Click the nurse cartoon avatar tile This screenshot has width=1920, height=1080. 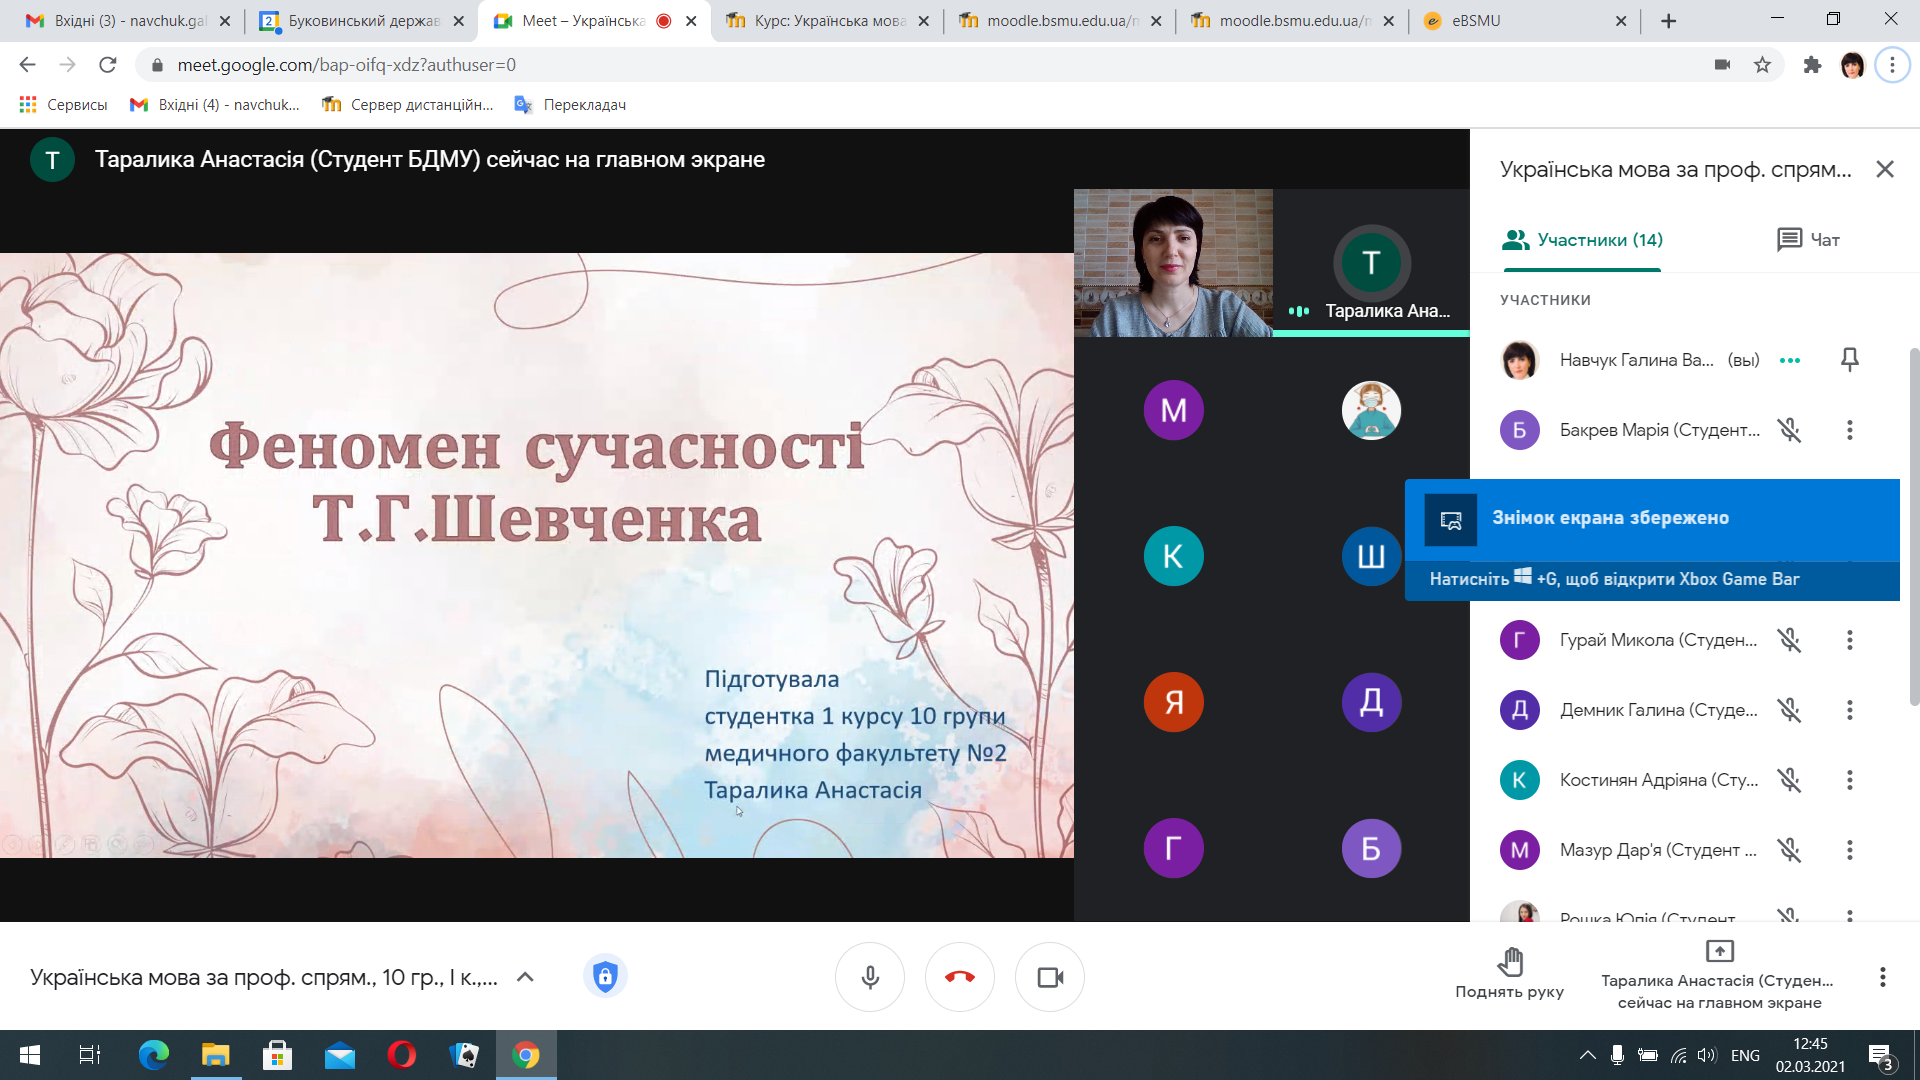1371,410
